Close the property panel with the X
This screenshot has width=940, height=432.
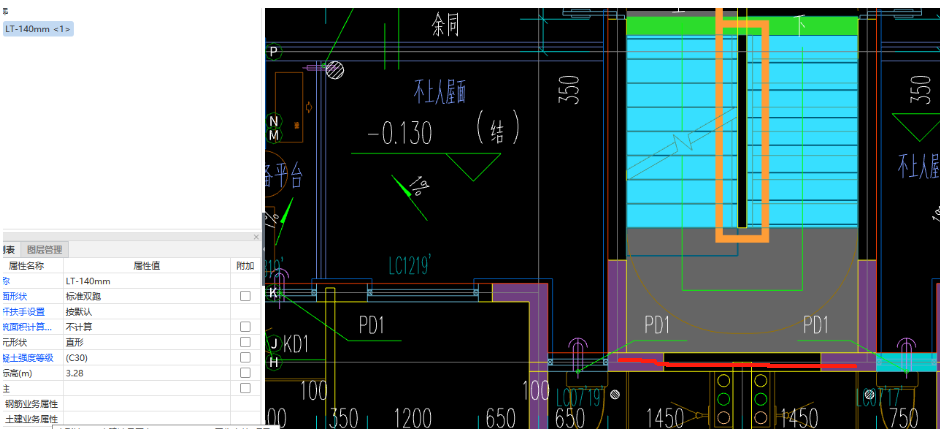click(256, 237)
